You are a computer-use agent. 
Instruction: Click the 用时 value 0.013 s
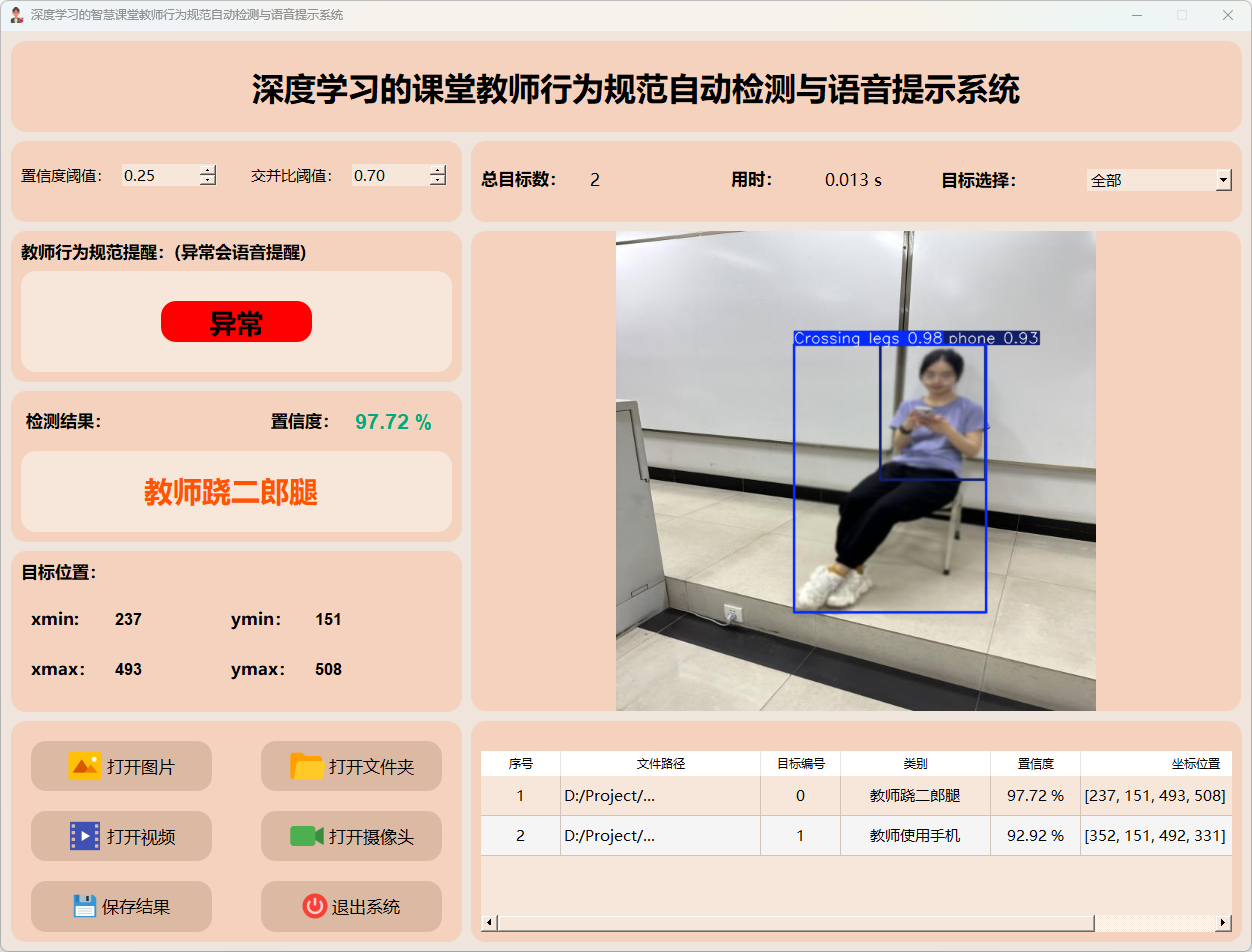853,180
